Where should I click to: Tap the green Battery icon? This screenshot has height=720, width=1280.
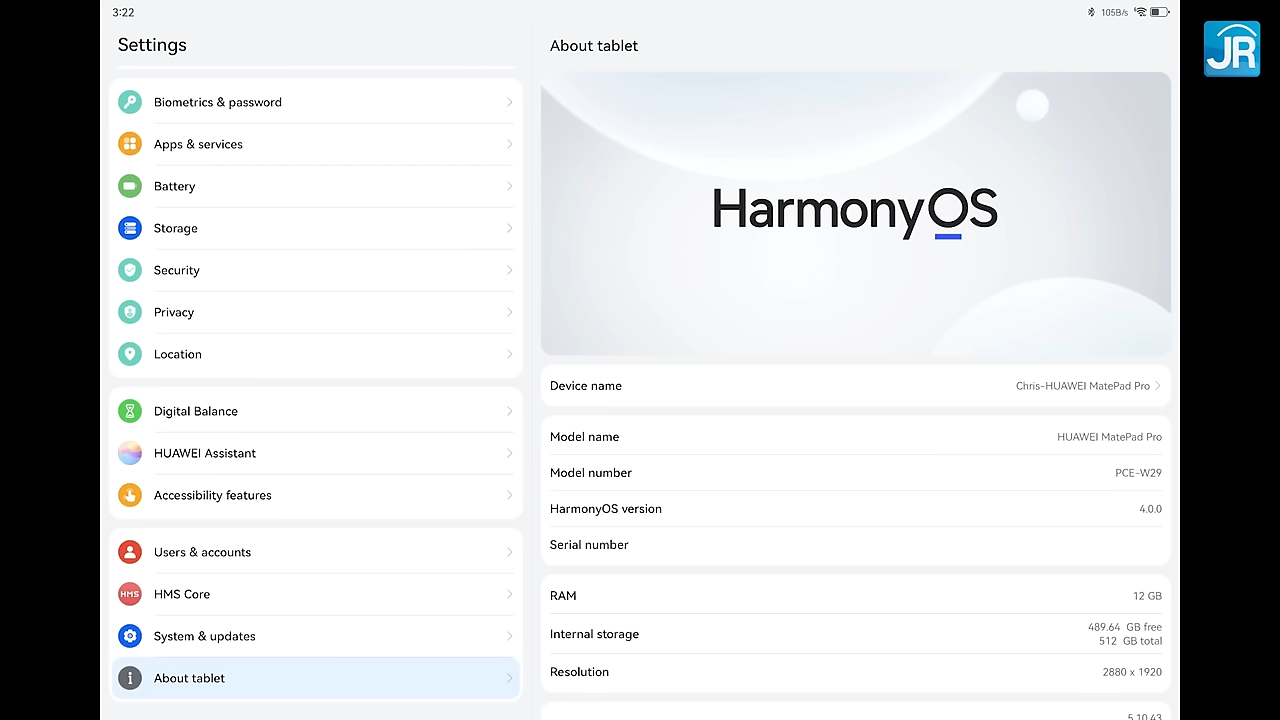pyautogui.click(x=130, y=186)
